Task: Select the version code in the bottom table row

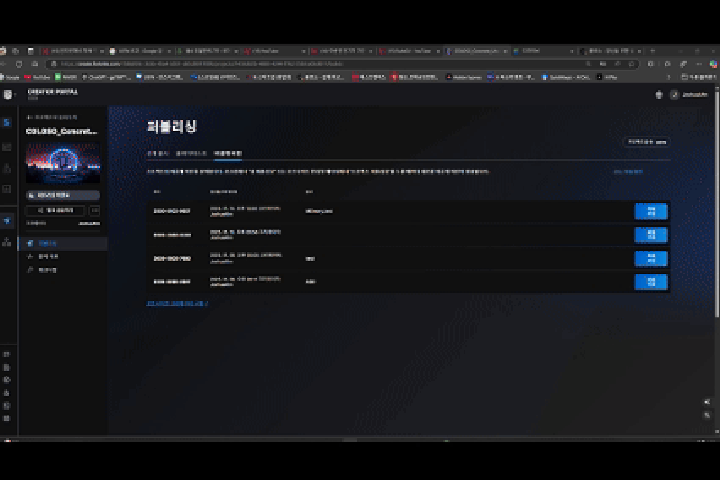Action: tap(172, 282)
